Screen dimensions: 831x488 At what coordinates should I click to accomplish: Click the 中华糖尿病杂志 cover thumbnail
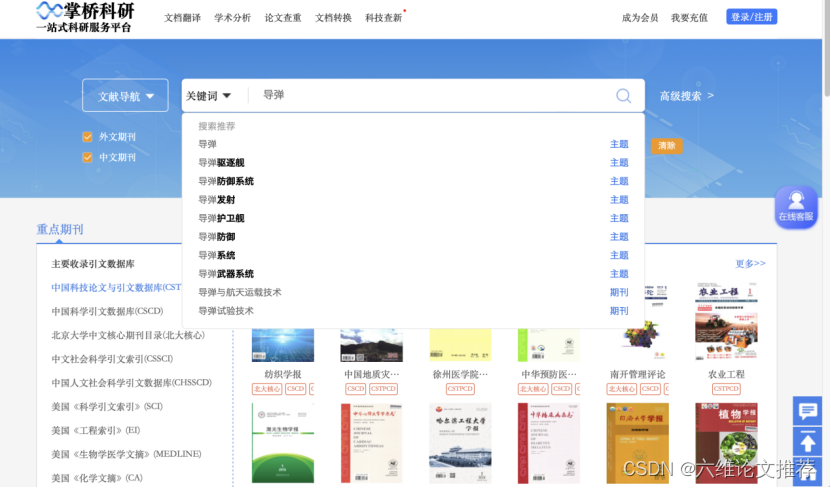point(549,443)
